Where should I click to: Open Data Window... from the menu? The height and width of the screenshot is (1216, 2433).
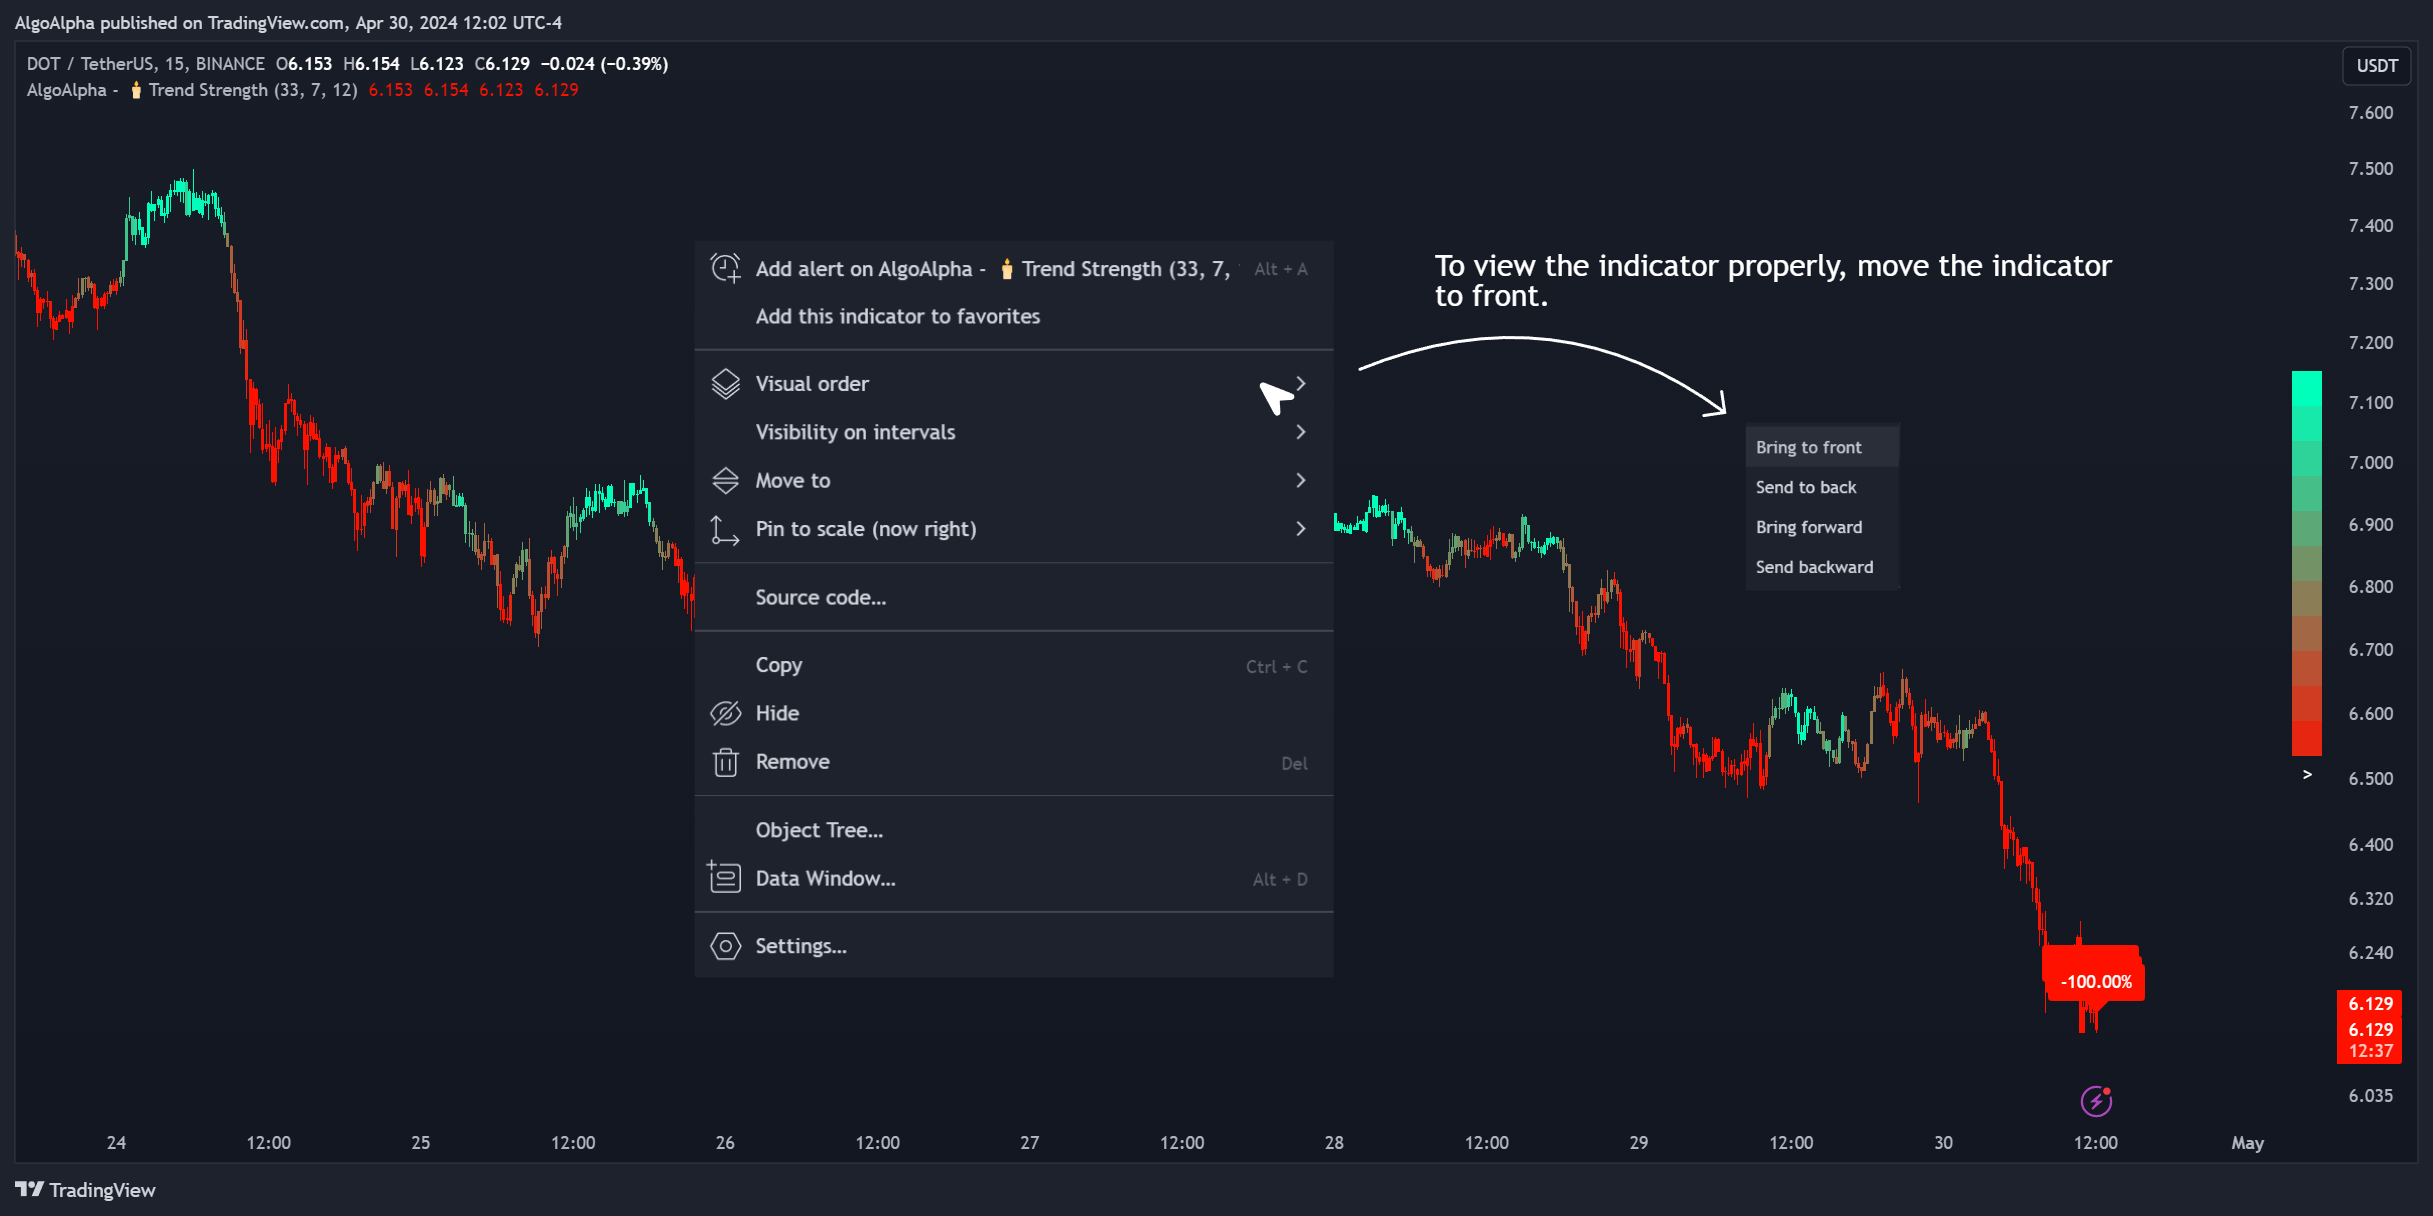tap(1013, 878)
